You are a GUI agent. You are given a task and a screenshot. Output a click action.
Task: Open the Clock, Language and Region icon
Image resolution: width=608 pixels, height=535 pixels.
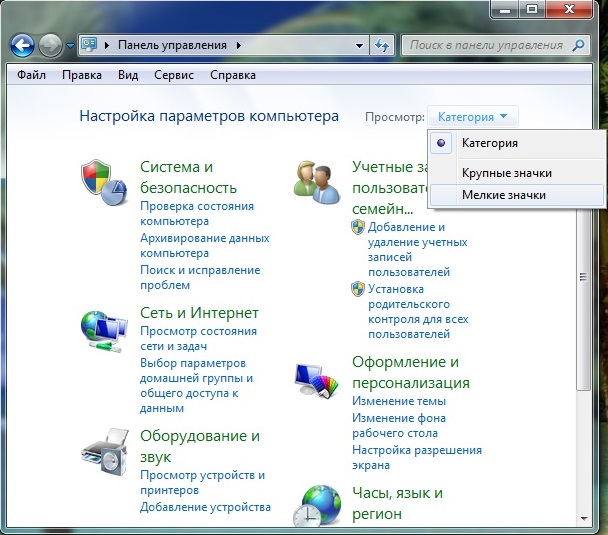[316, 506]
